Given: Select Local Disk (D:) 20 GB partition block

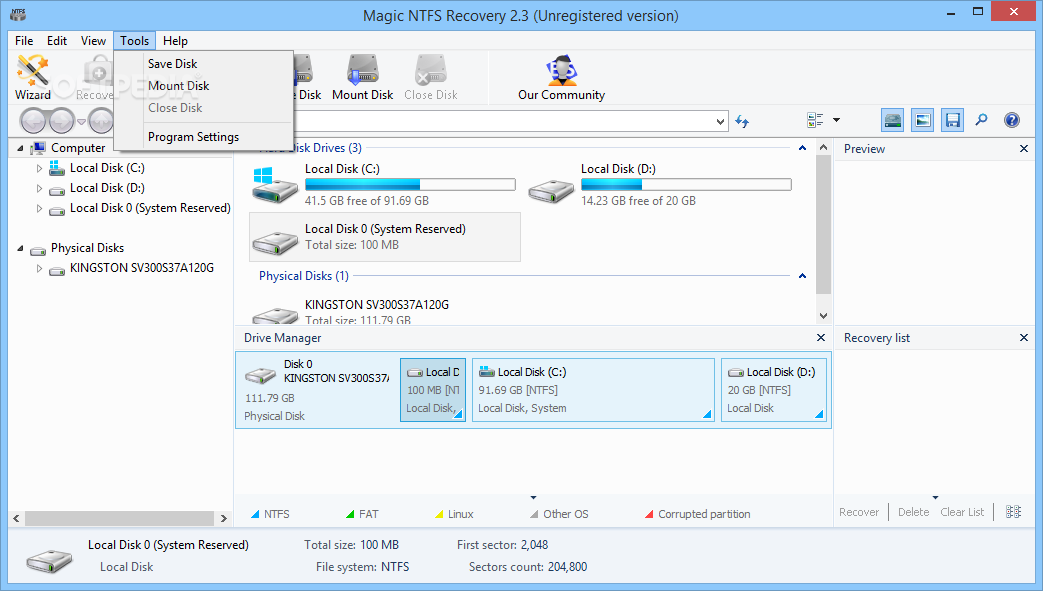Looking at the screenshot, I should click(774, 390).
